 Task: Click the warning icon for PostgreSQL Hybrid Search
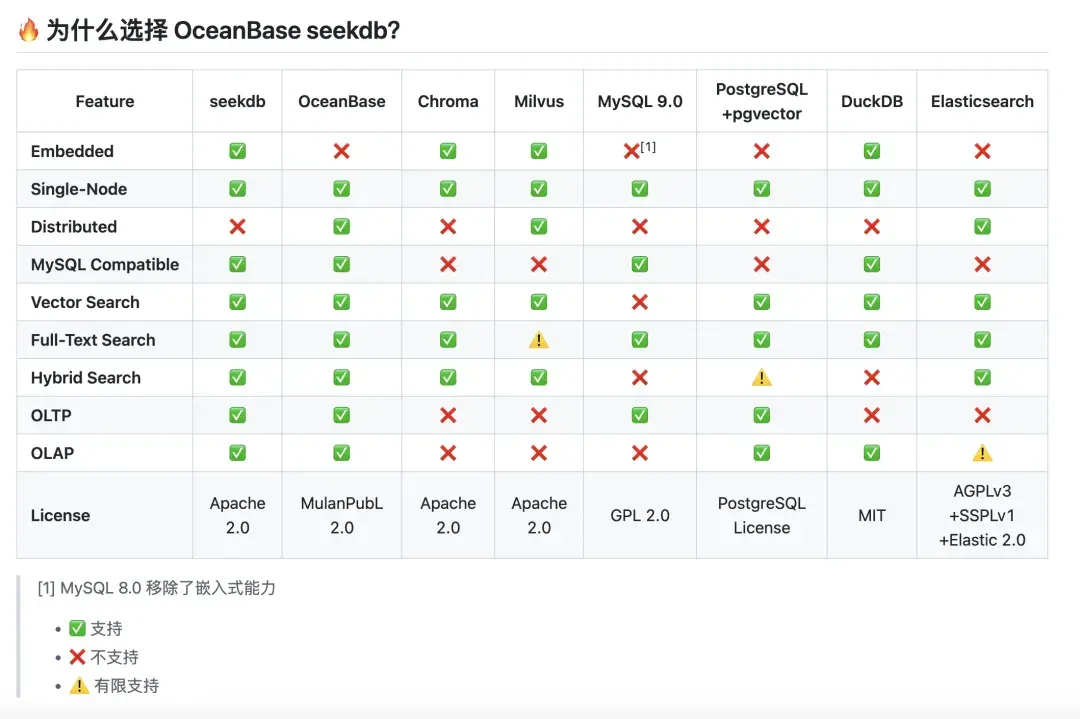pyautogui.click(x=761, y=377)
